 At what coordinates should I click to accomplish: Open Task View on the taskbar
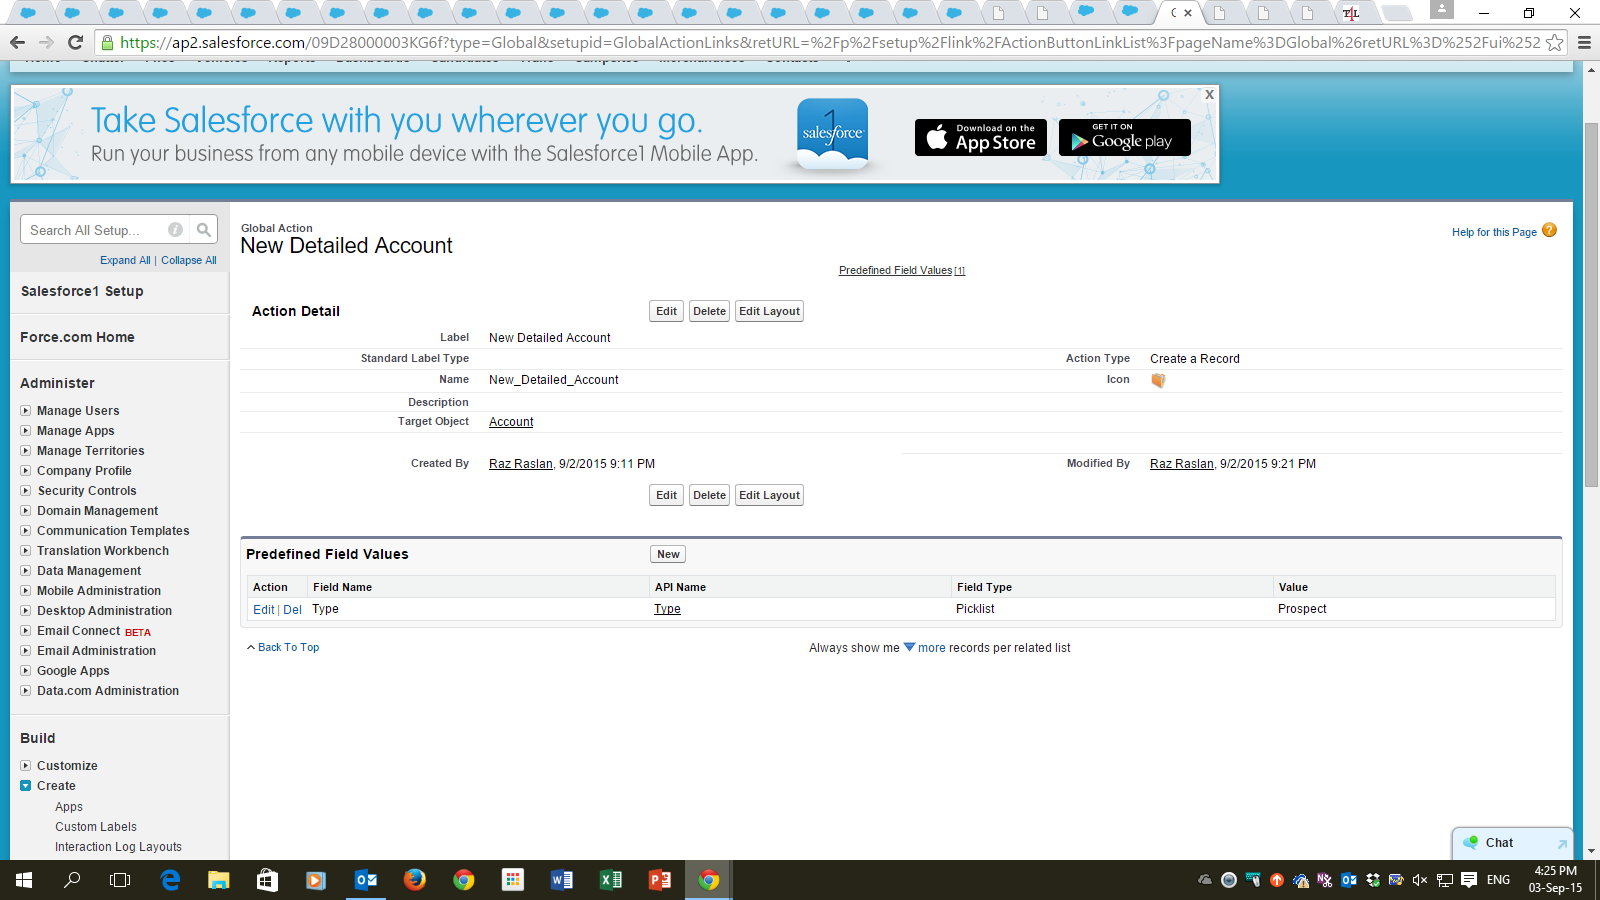coord(120,880)
